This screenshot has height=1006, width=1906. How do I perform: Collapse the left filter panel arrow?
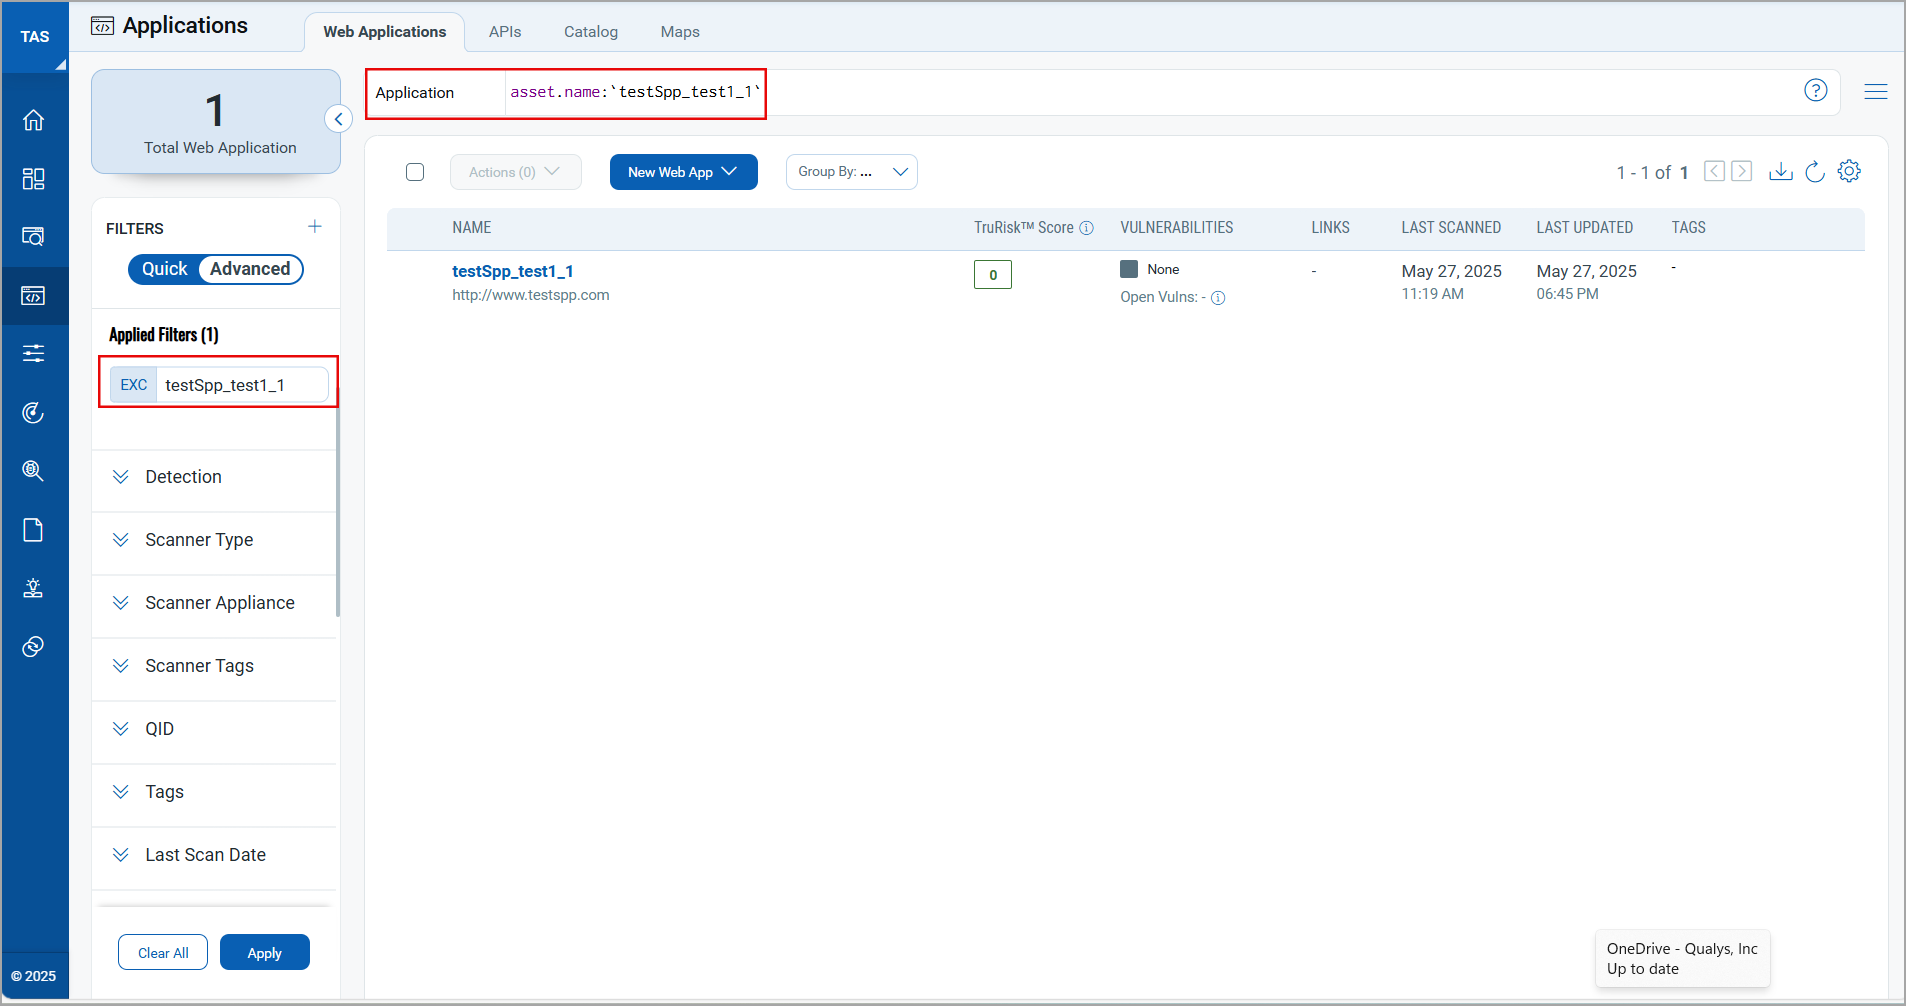[338, 119]
